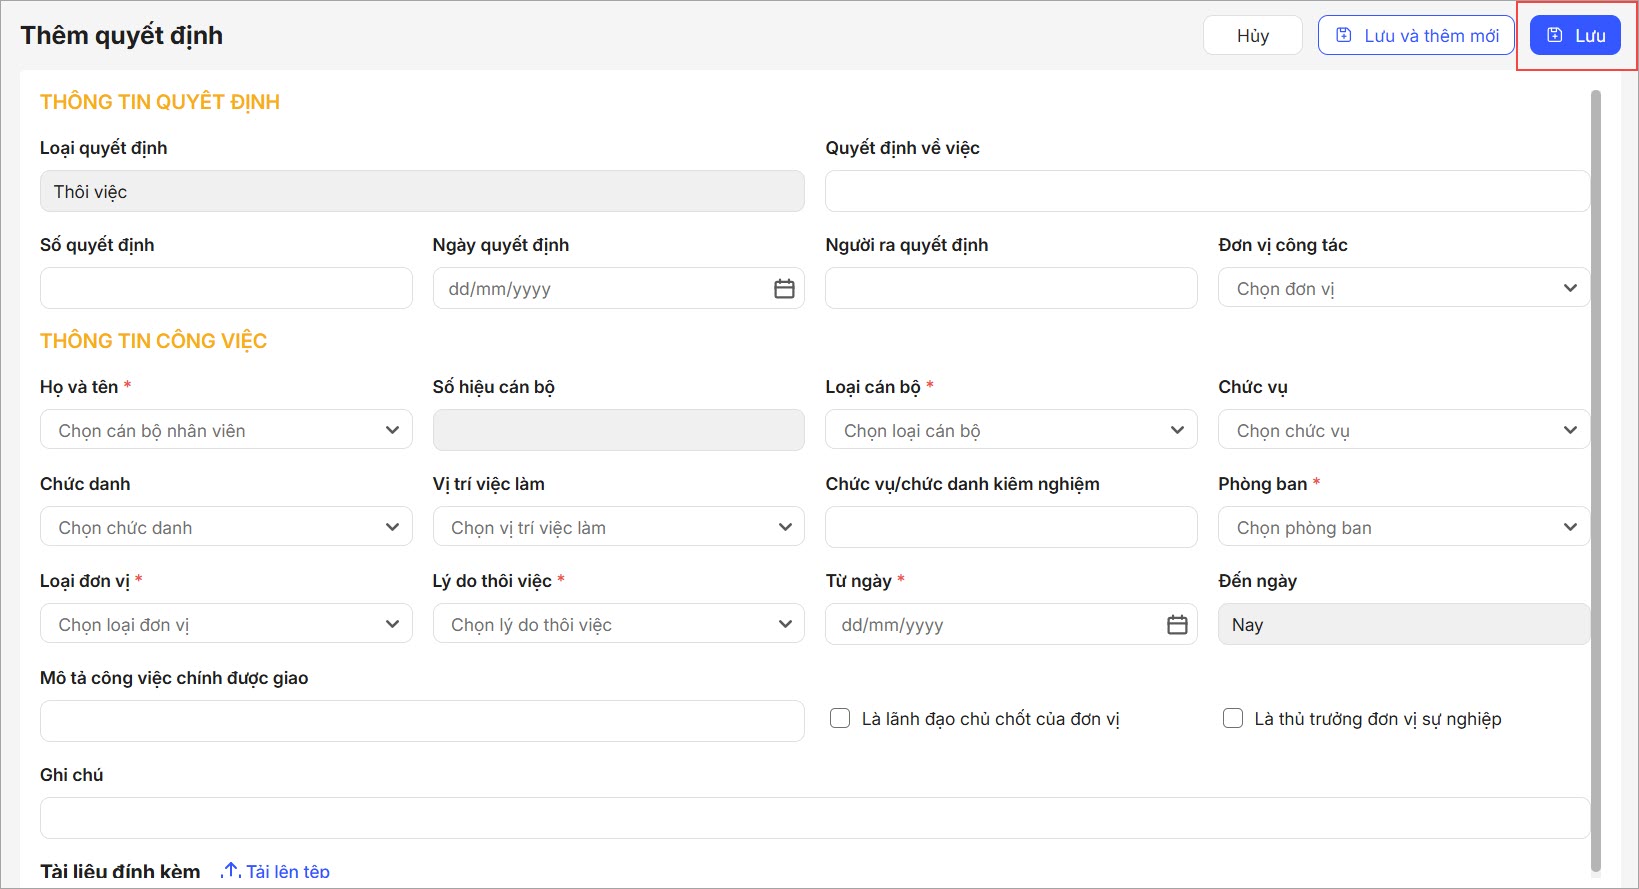1639x889 pixels.
Task: Click the Hủy button
Action: click(1252, 36)
